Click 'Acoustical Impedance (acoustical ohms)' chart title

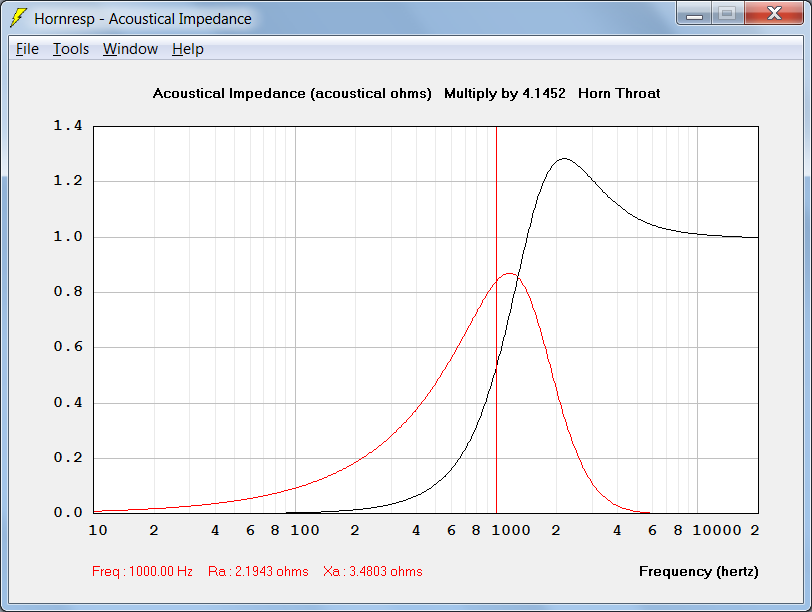point(292,94)
